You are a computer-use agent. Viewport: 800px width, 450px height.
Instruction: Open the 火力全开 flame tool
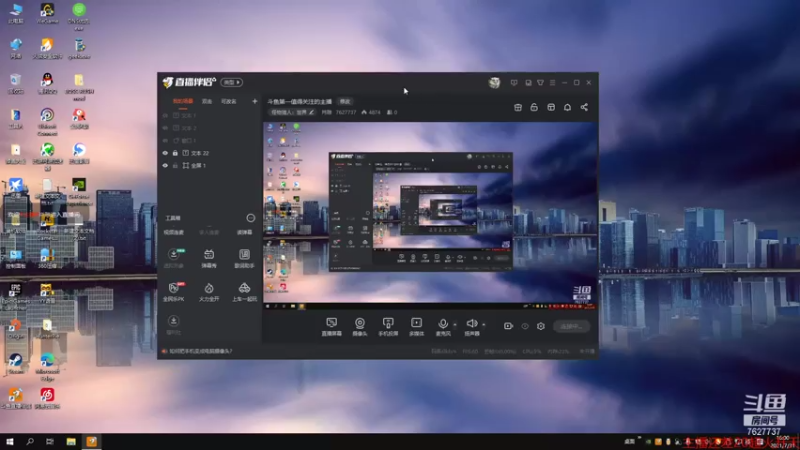coord(209,292)
